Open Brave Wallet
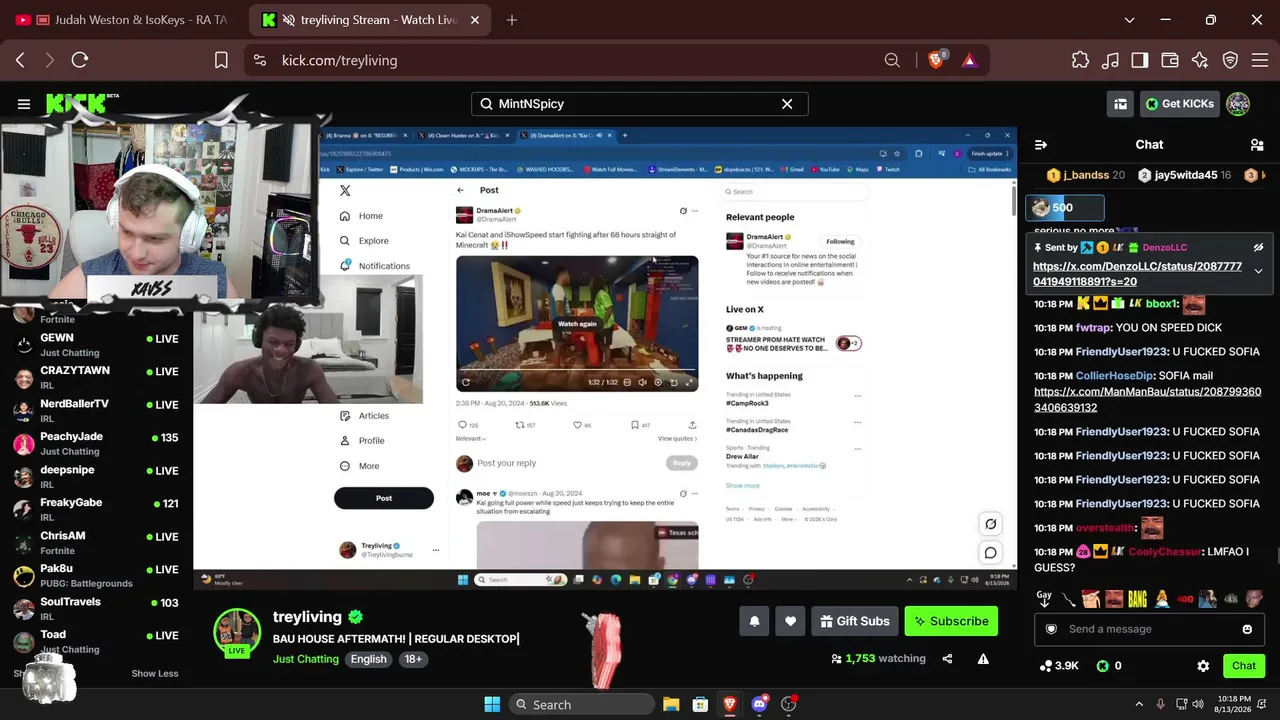 pos(1170,60)
